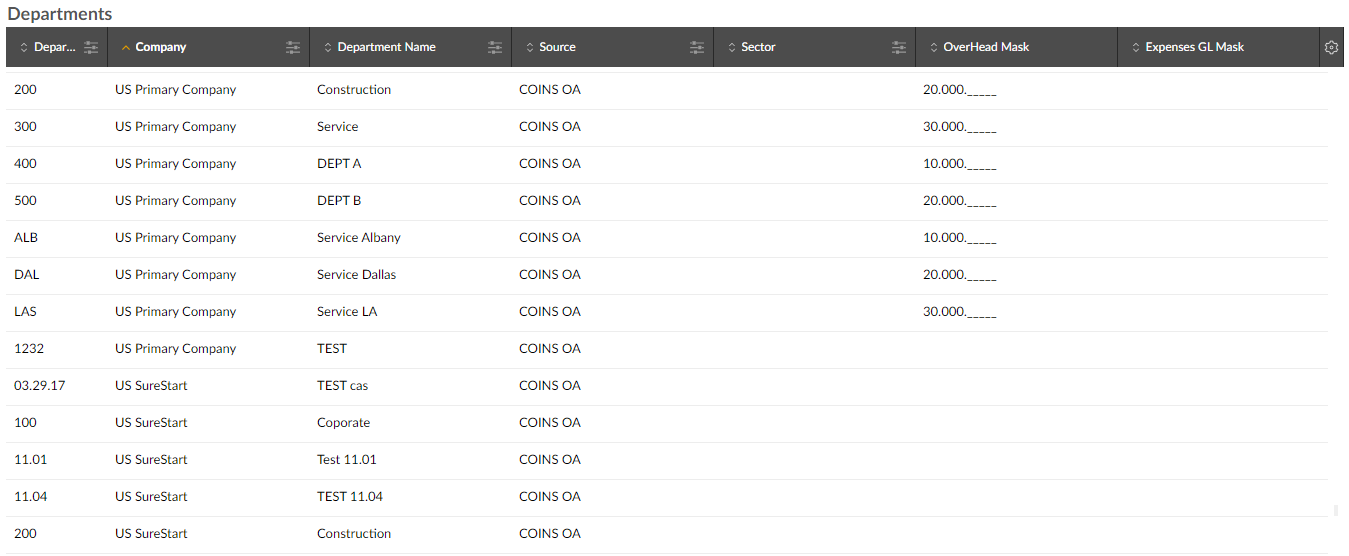Click the 30.000 overhead mask for Service LA
1349x556 pixels.
point(959,312)
